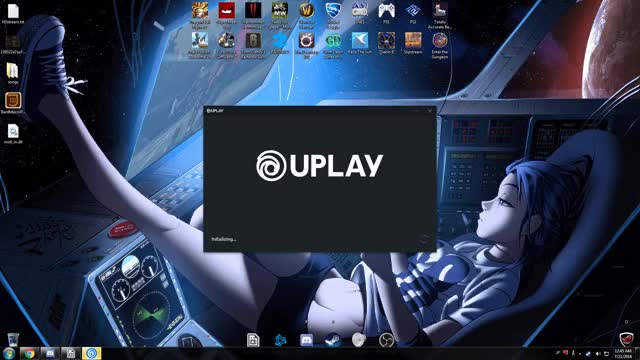Open the Discord icon in the dock
Image resolution: width=640 pixels, height=360 pixels.
[307, 340]
